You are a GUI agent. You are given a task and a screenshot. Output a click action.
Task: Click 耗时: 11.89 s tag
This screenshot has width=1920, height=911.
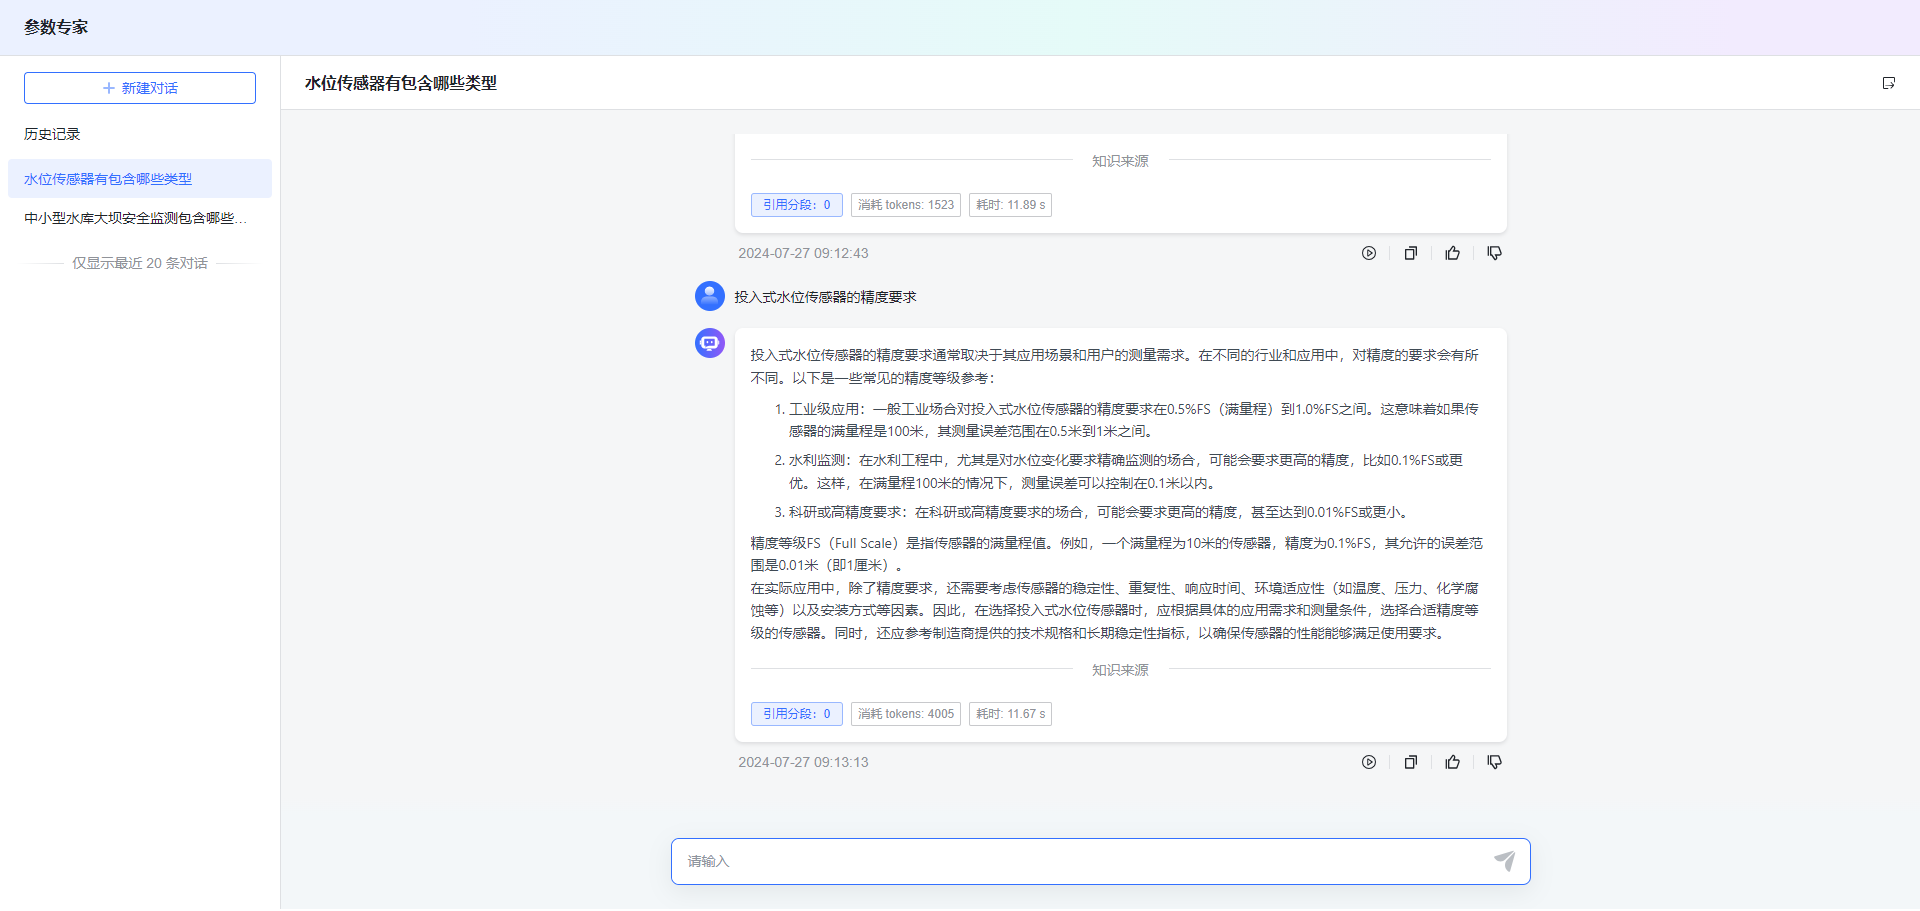click(1010, 205)
